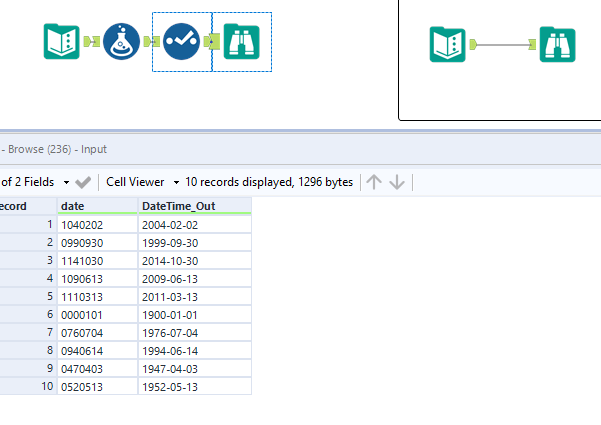Select cell 1141030
The image size is (601, 425).
pyautogui.click(x=97, y=261)
